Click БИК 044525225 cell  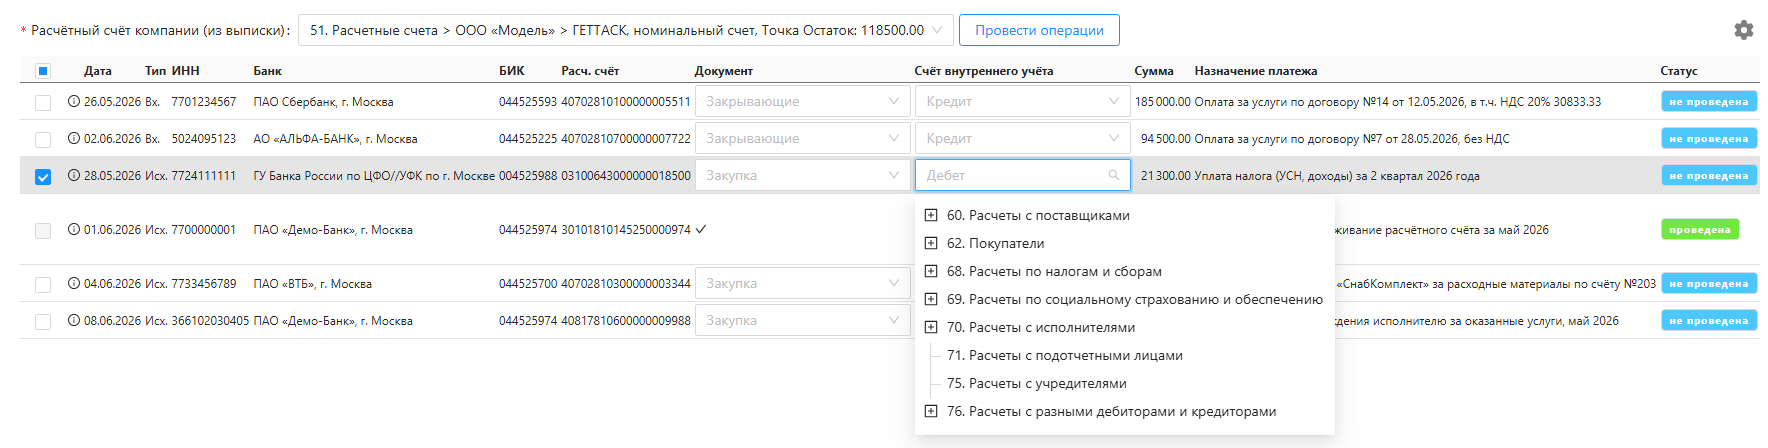(x=528, y=139)
